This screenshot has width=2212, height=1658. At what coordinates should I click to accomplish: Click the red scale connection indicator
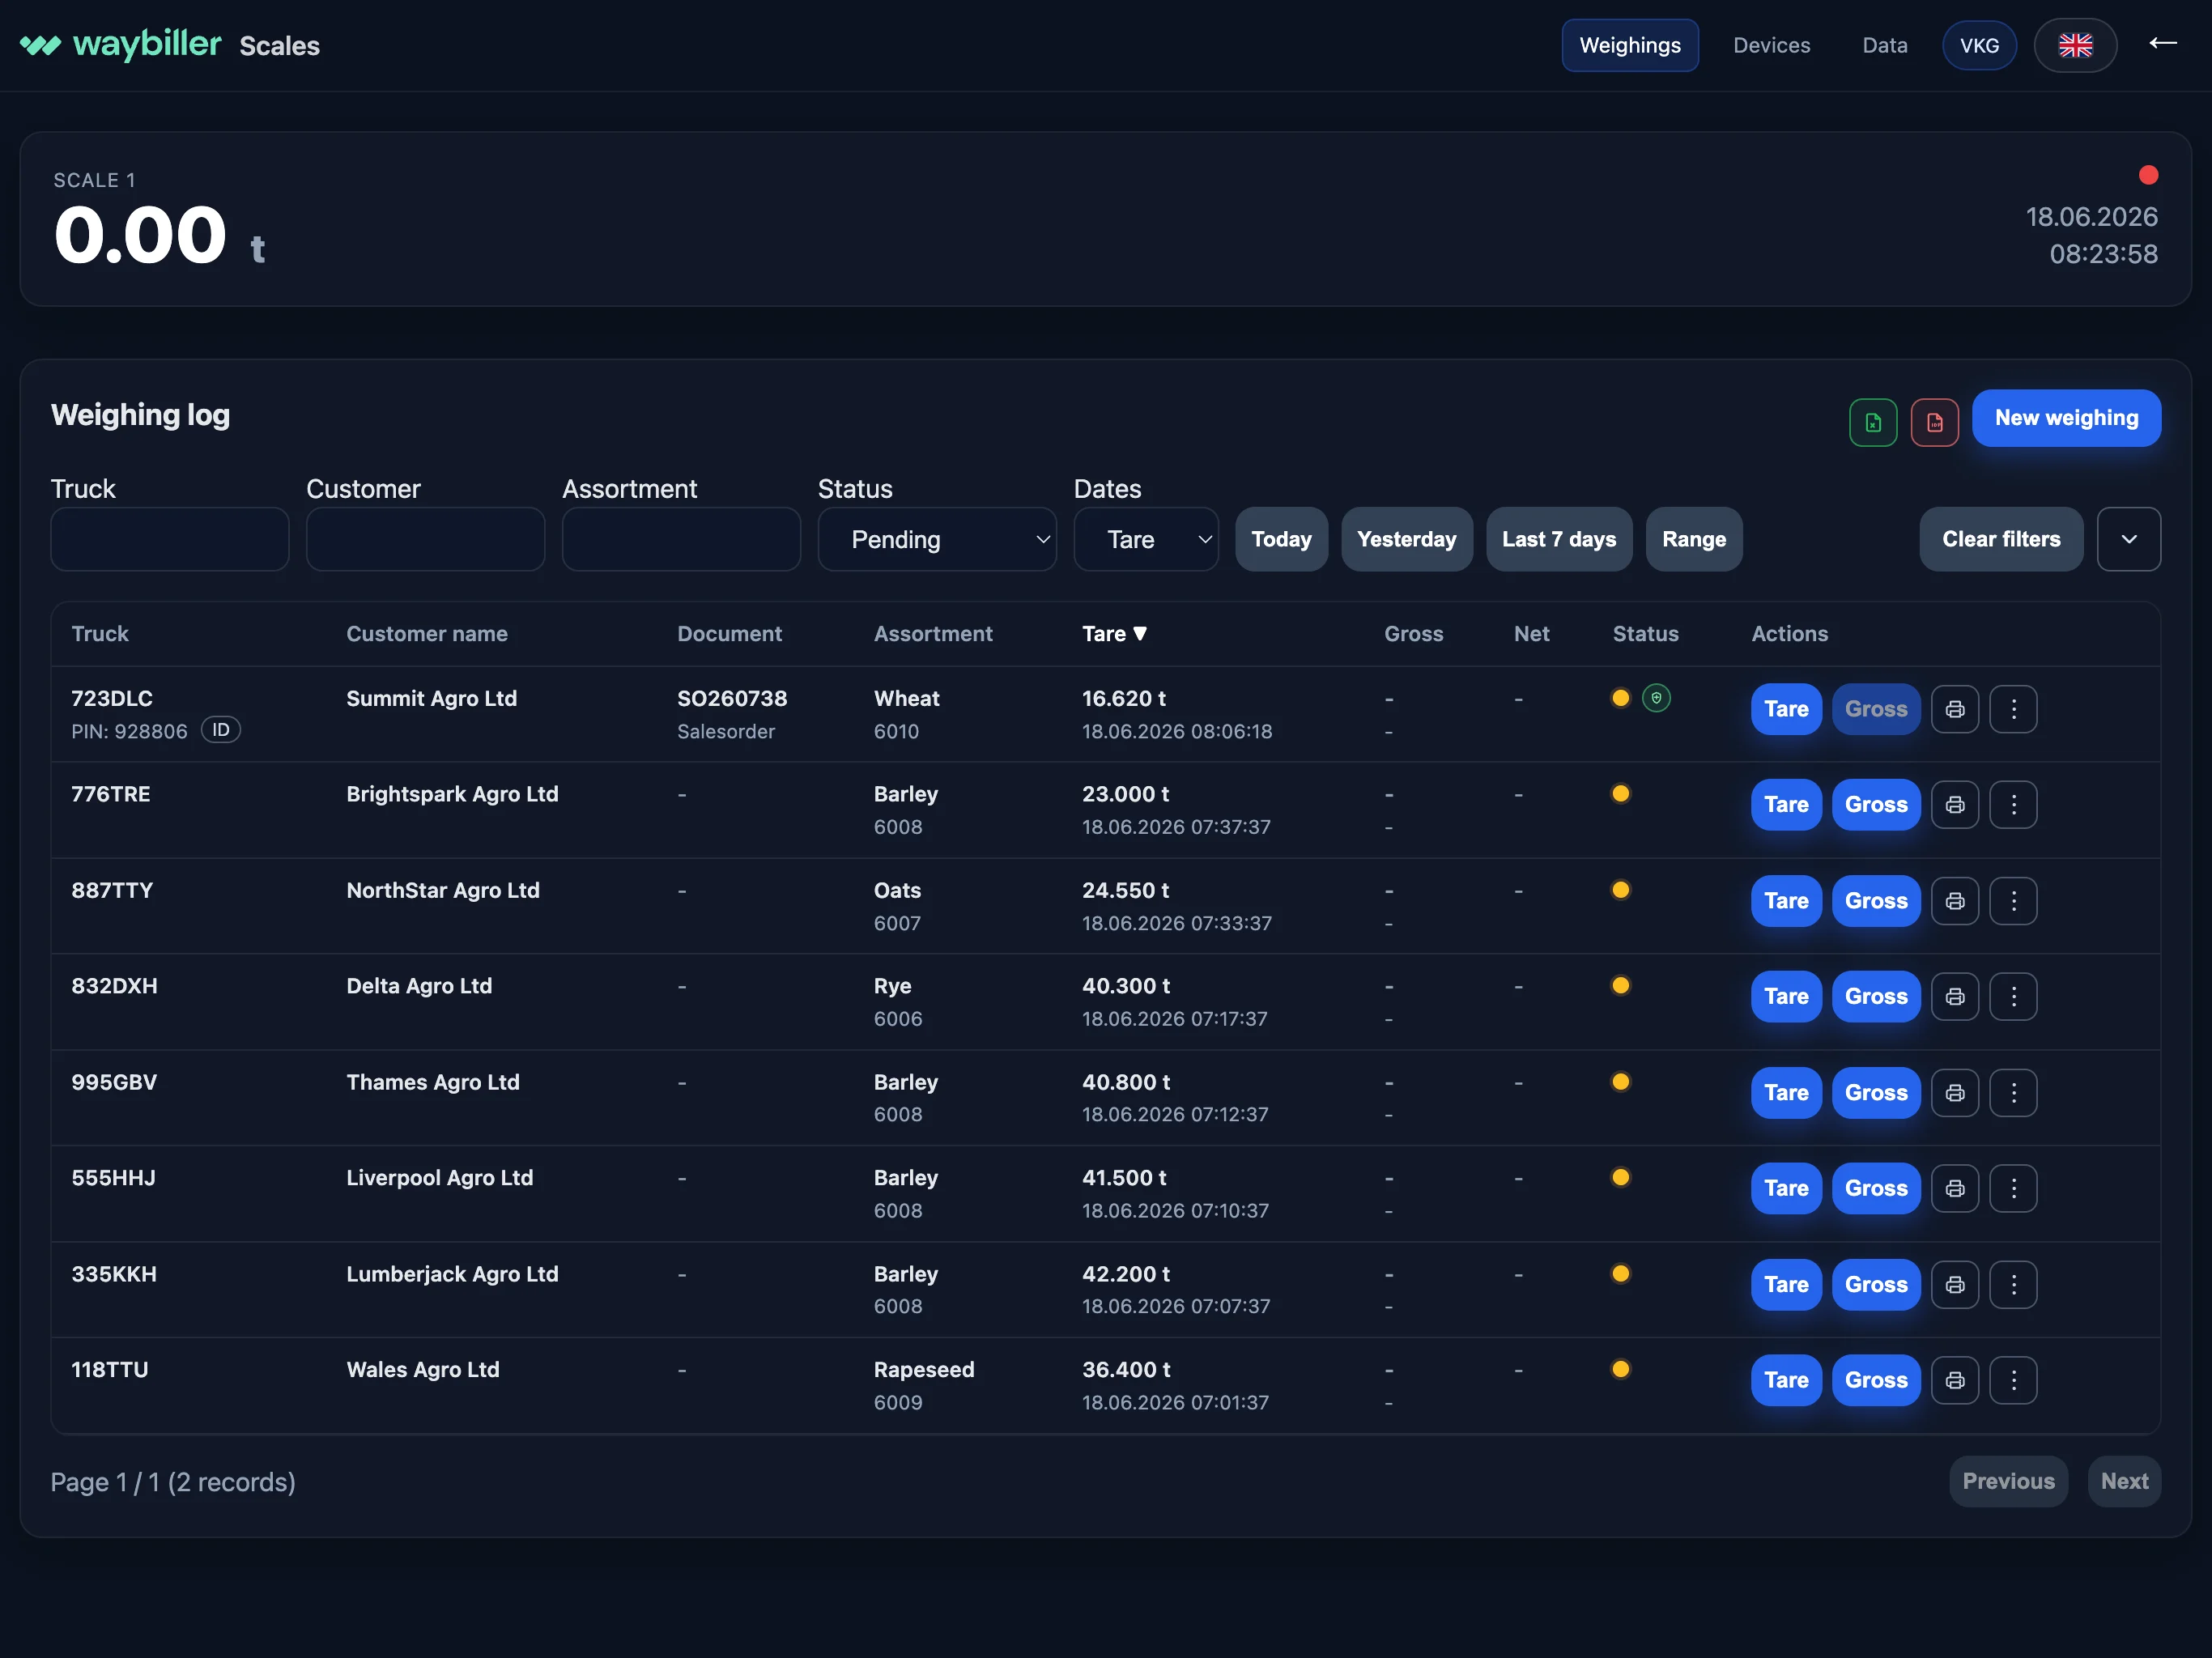tap(2148, 176)
